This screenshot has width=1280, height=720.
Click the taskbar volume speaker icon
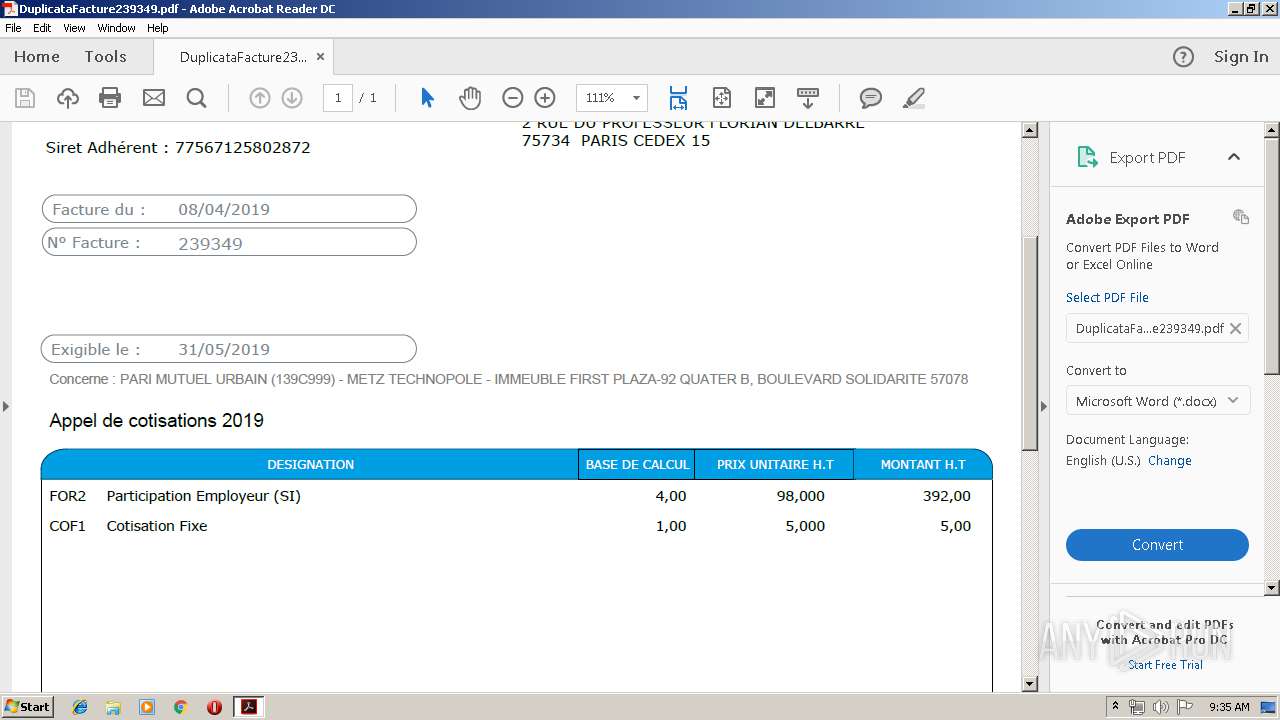(1160, 707)
